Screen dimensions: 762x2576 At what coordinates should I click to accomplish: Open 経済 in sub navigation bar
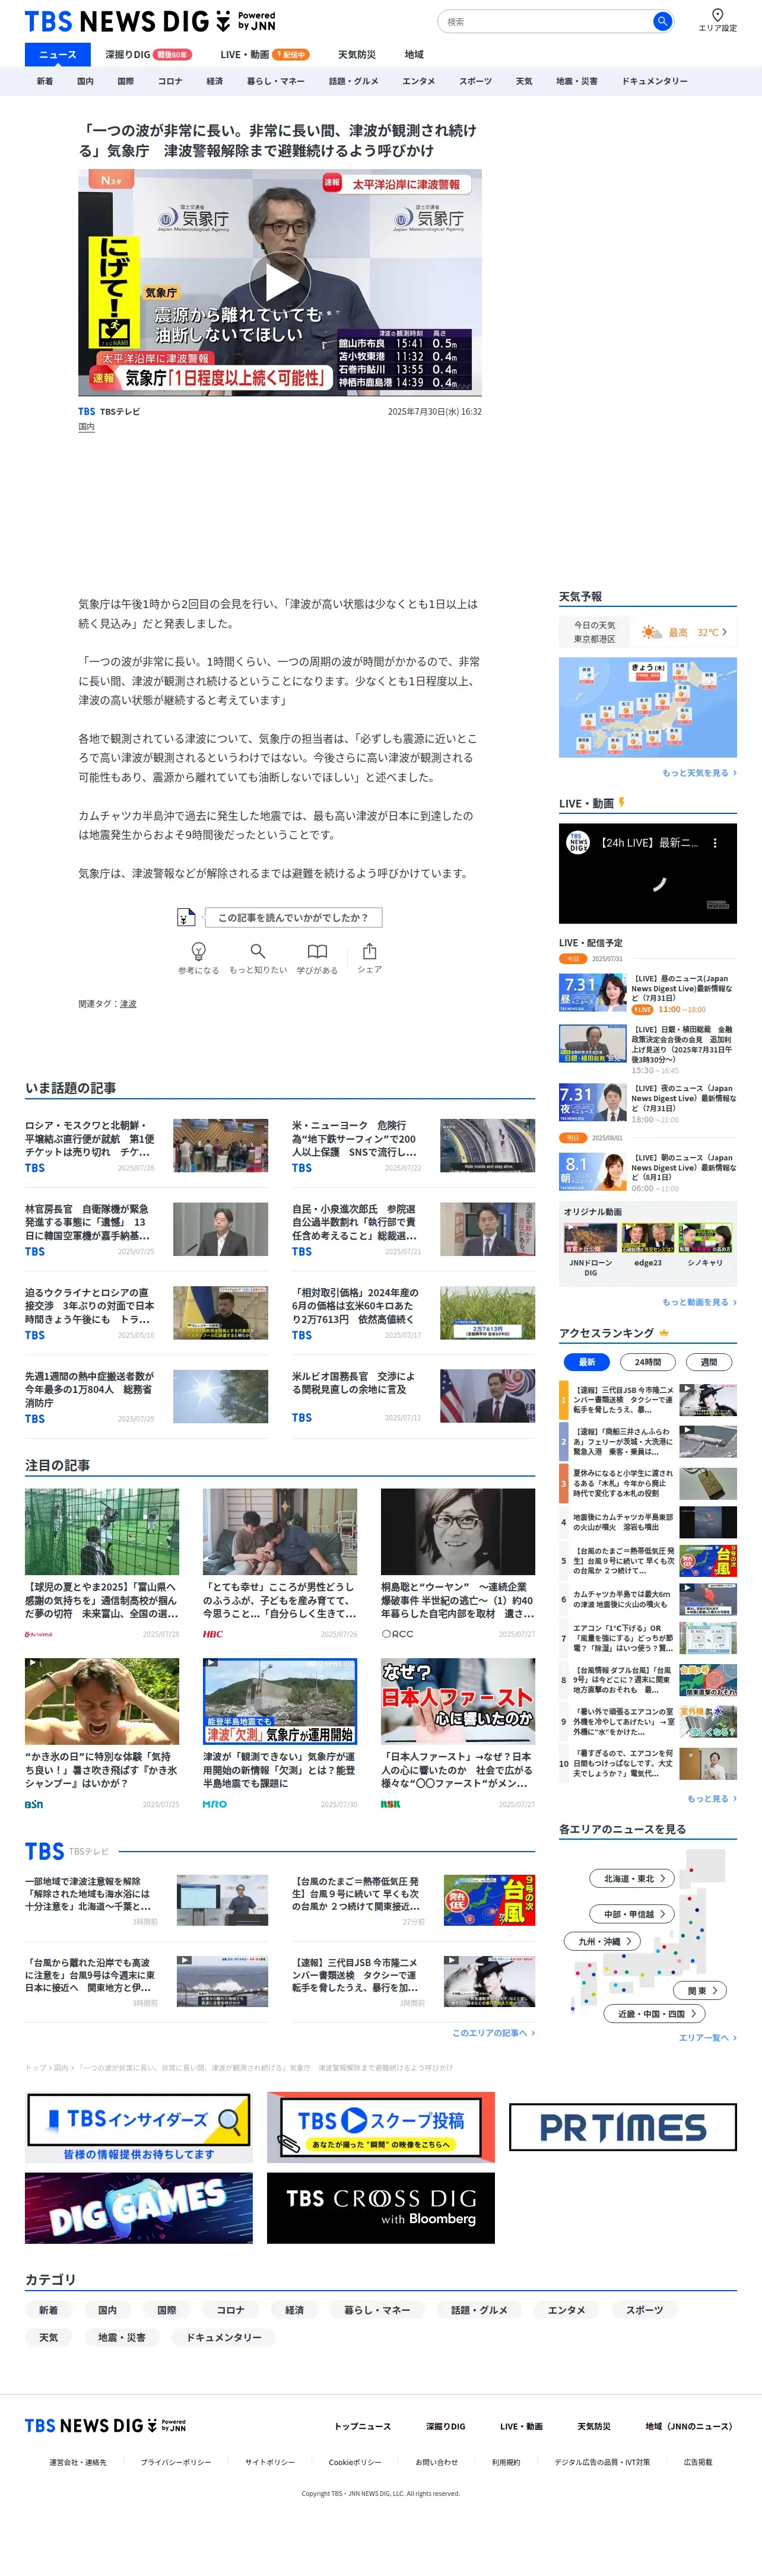click(215, 81)
